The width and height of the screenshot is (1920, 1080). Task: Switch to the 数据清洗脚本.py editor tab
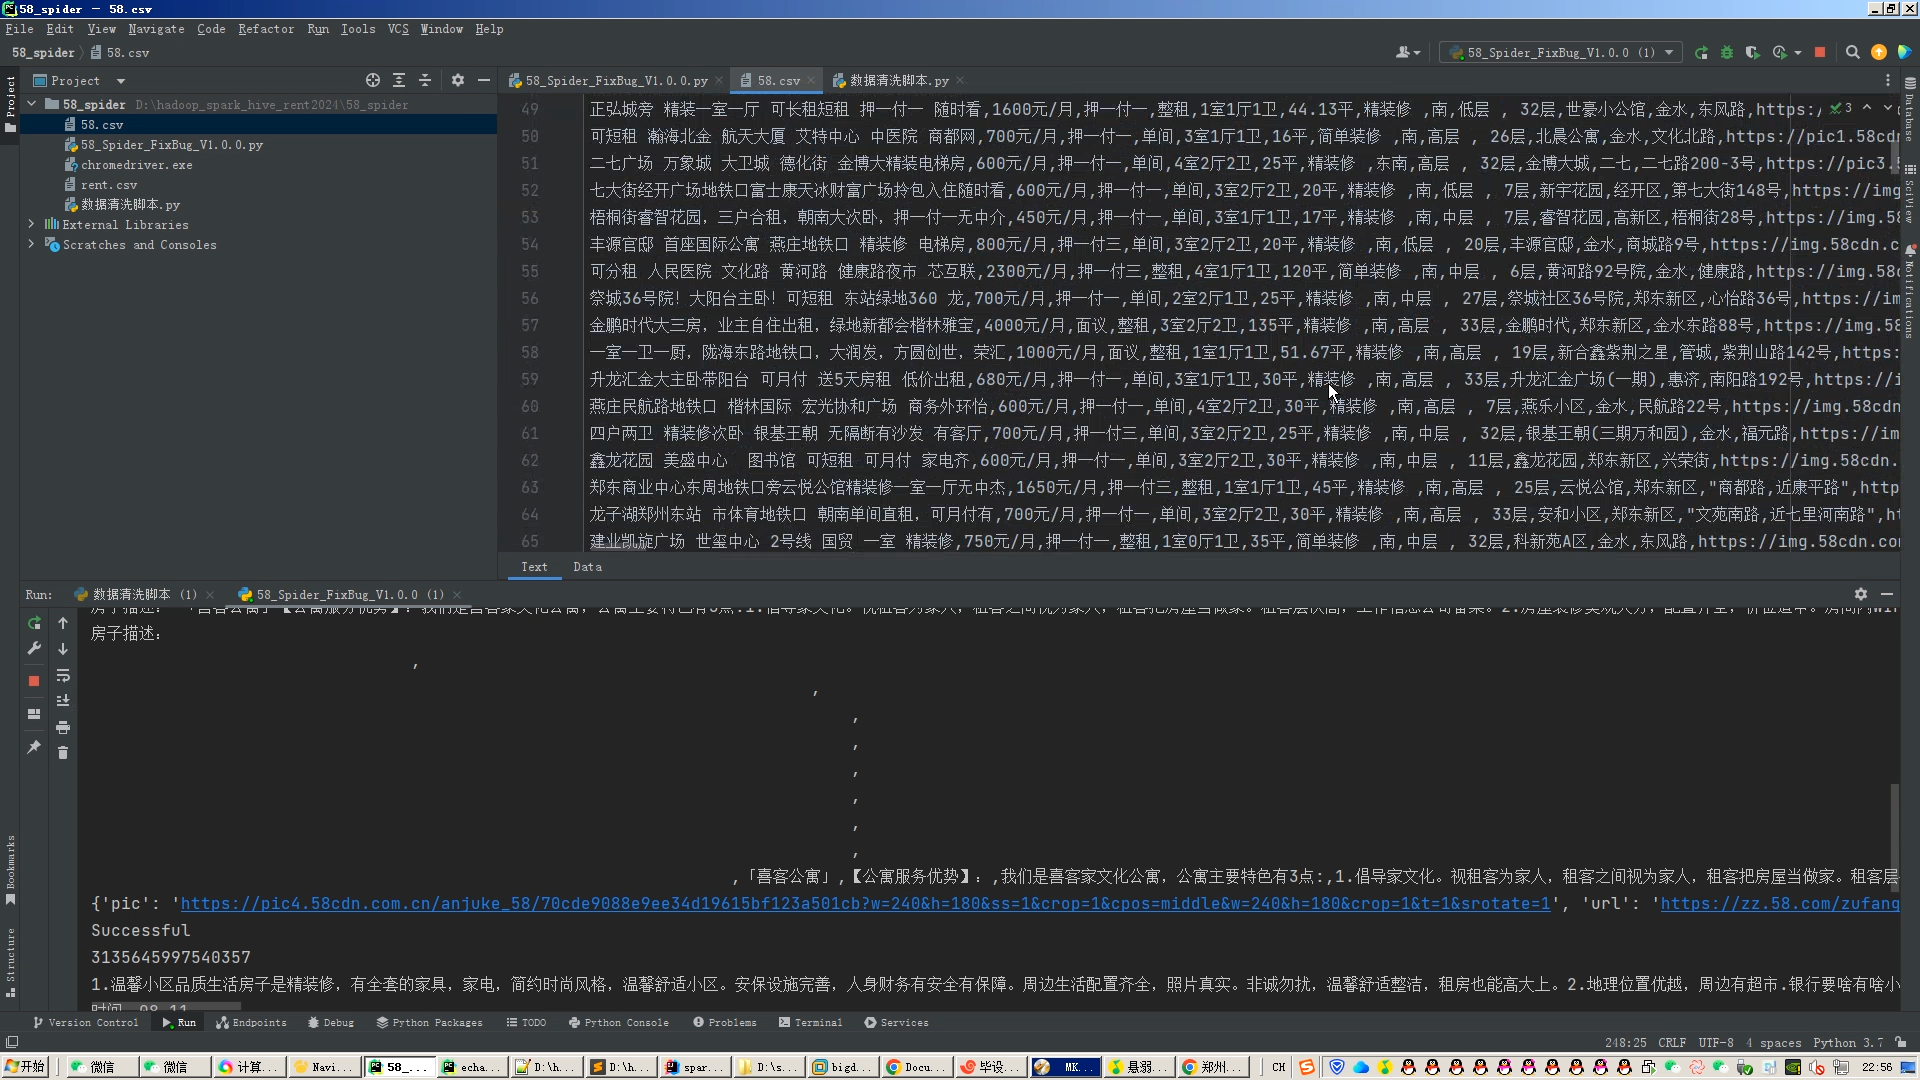click(898, 81)
